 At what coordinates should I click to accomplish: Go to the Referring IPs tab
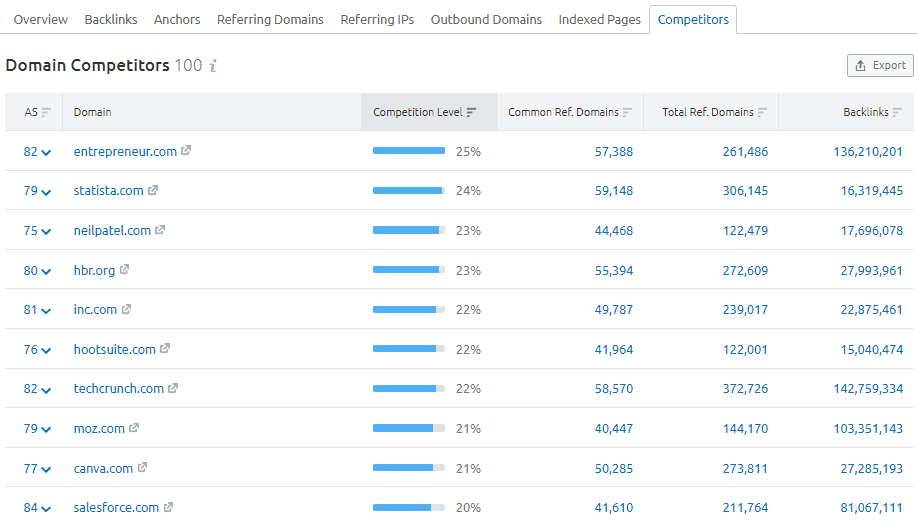click(x=377, y=19)
